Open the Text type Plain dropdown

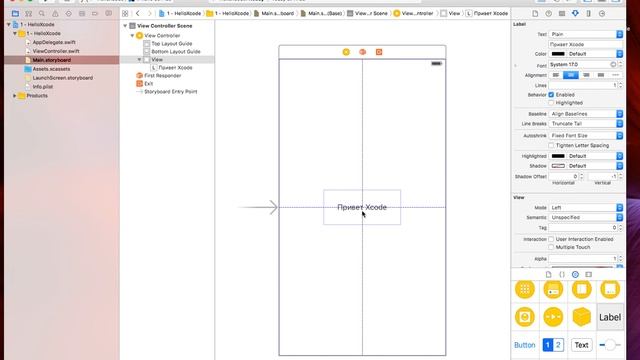586,34
